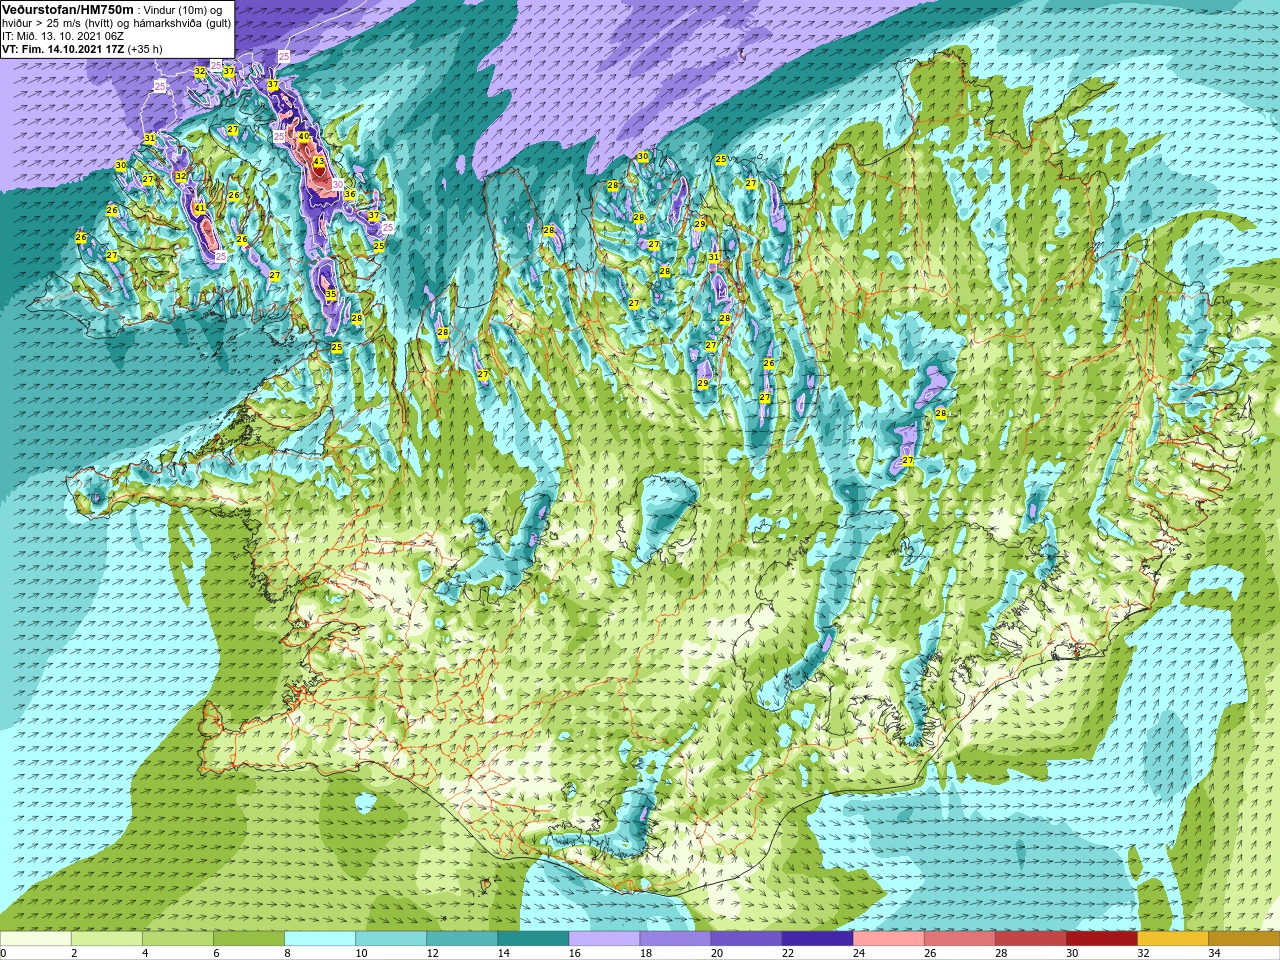Click the legend scale number '34'

[1213, 953]
